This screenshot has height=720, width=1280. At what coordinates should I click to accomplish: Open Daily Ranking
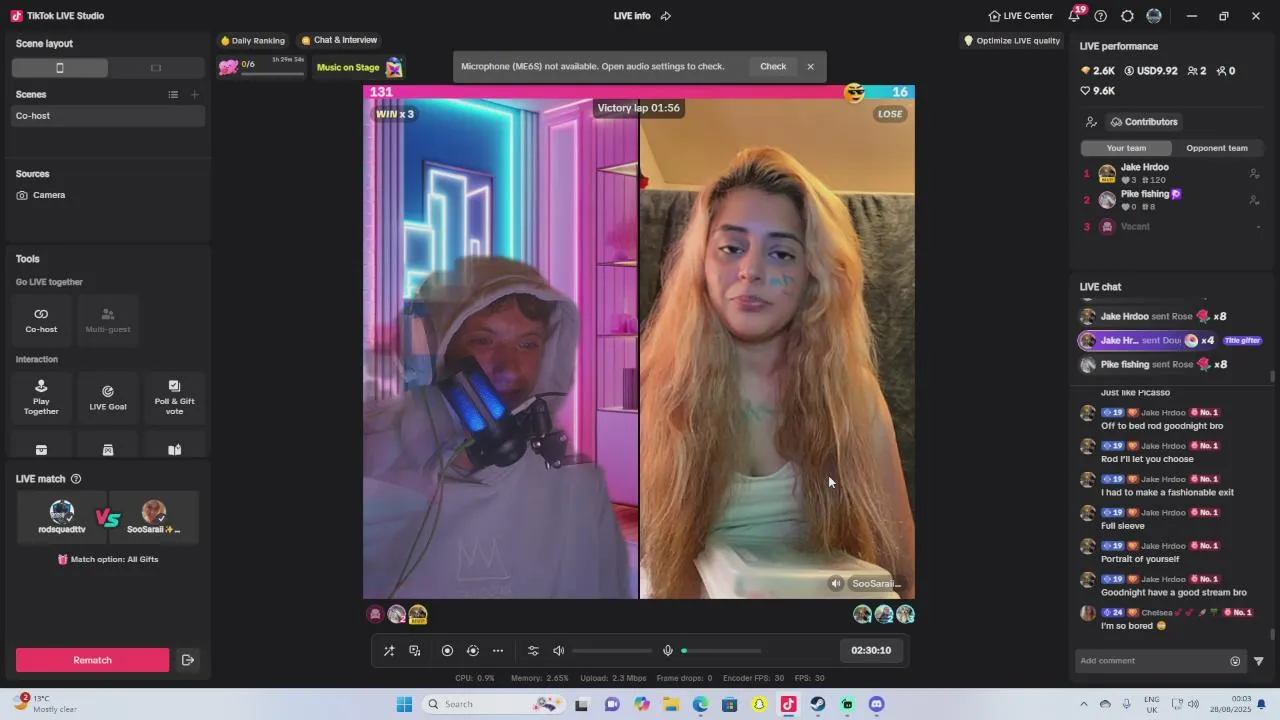pos(252,41)
